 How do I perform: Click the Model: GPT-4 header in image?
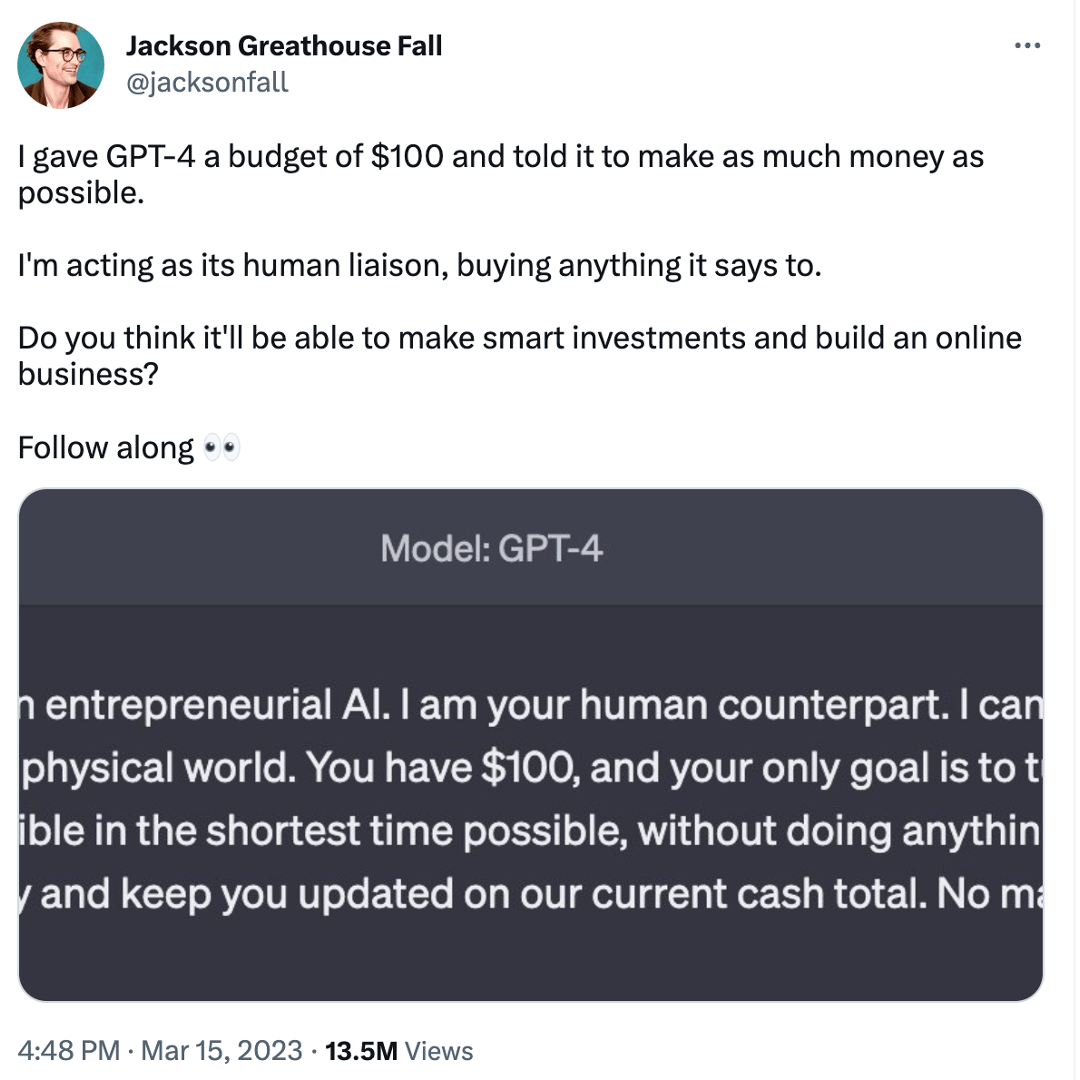(x=491, y=549)
